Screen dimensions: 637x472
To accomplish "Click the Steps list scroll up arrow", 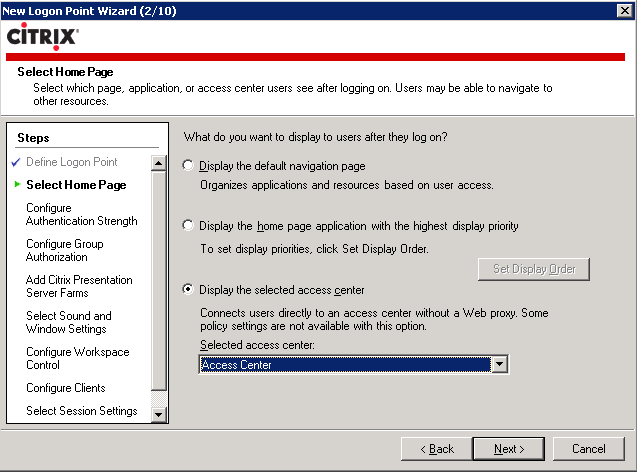I will [x=158, y=163].
